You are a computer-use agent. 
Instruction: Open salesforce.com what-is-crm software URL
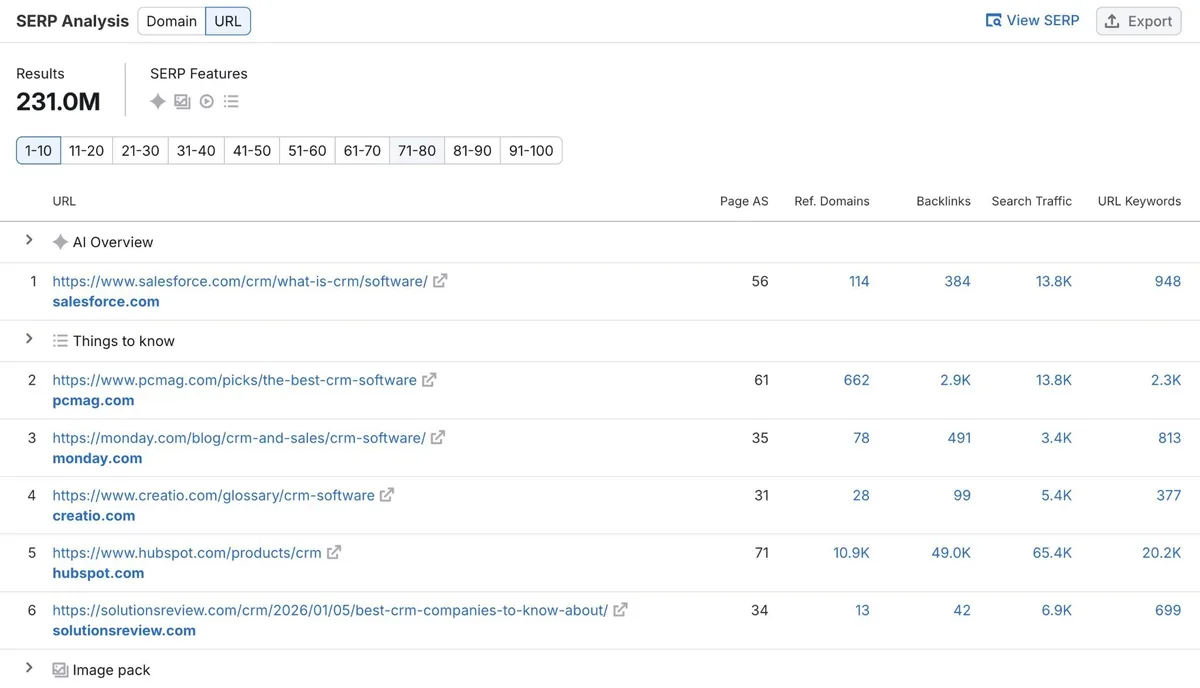[240, 281]
